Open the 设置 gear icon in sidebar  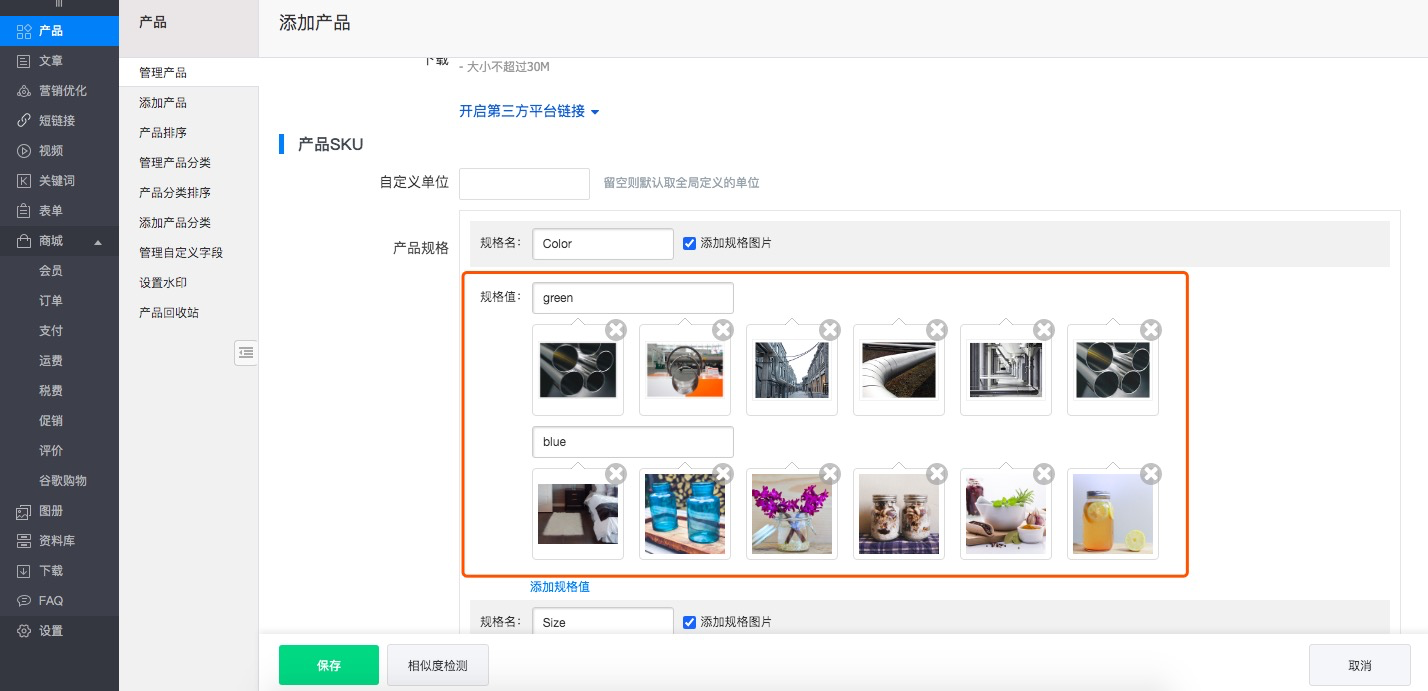(x=24, y=631)
